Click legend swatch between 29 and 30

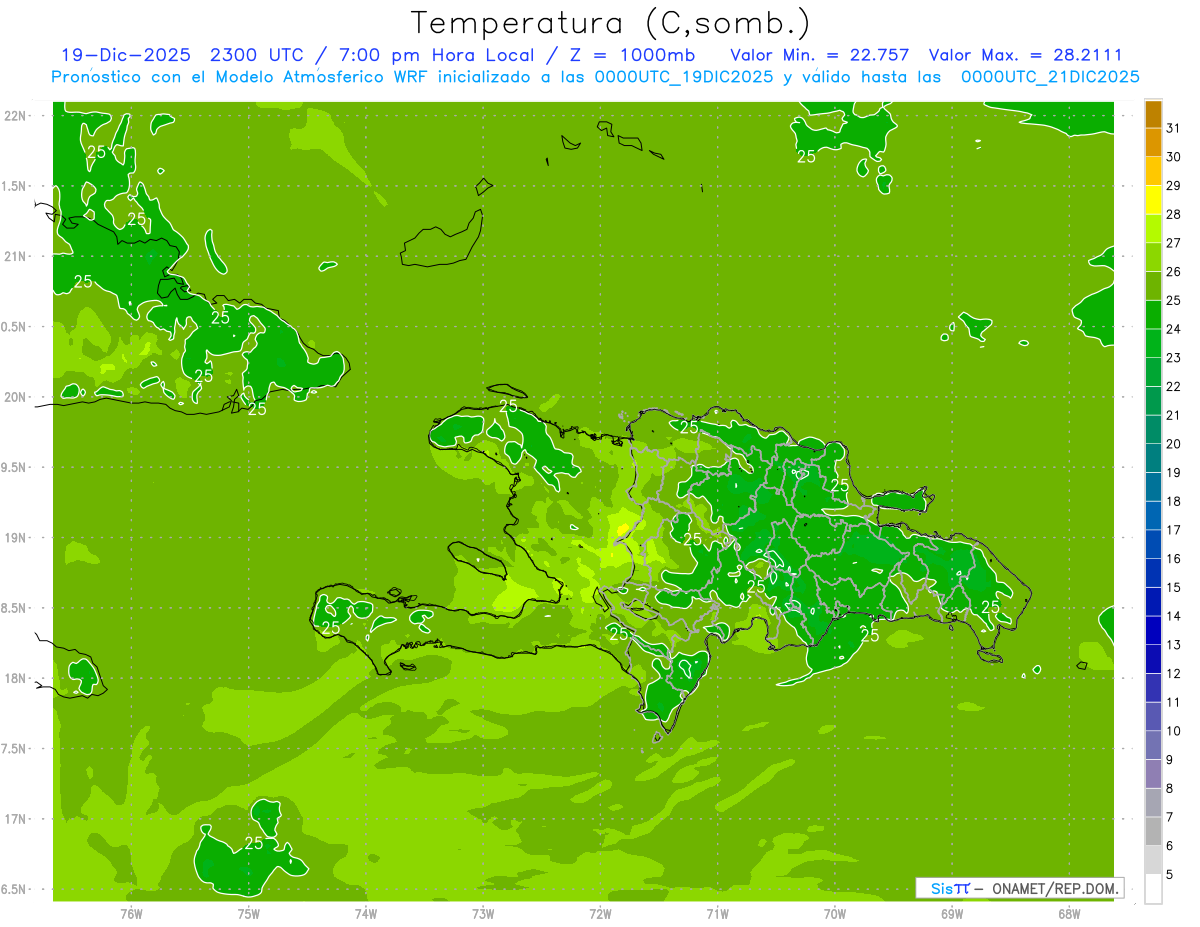(x=1153, y=172)
